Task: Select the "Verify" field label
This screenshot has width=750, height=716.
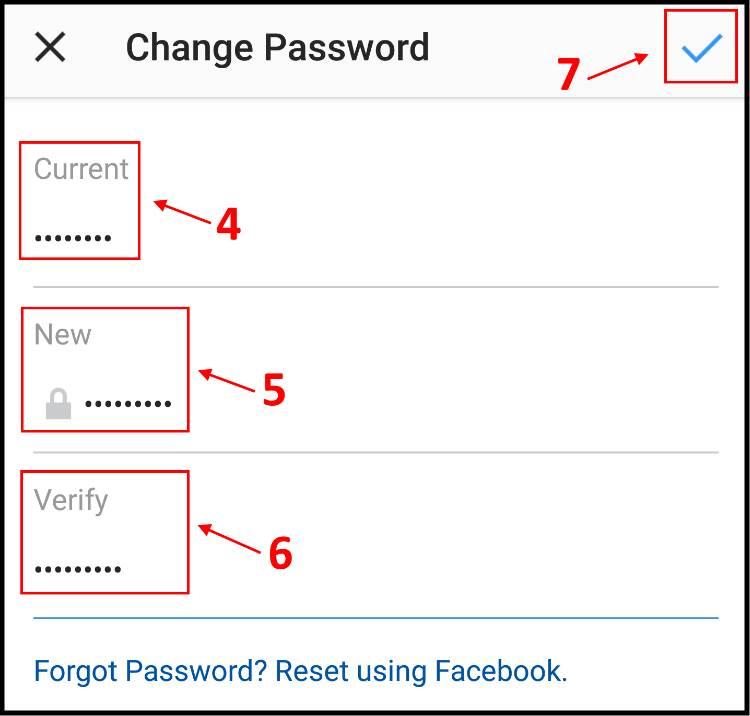Action: point(71,501)
